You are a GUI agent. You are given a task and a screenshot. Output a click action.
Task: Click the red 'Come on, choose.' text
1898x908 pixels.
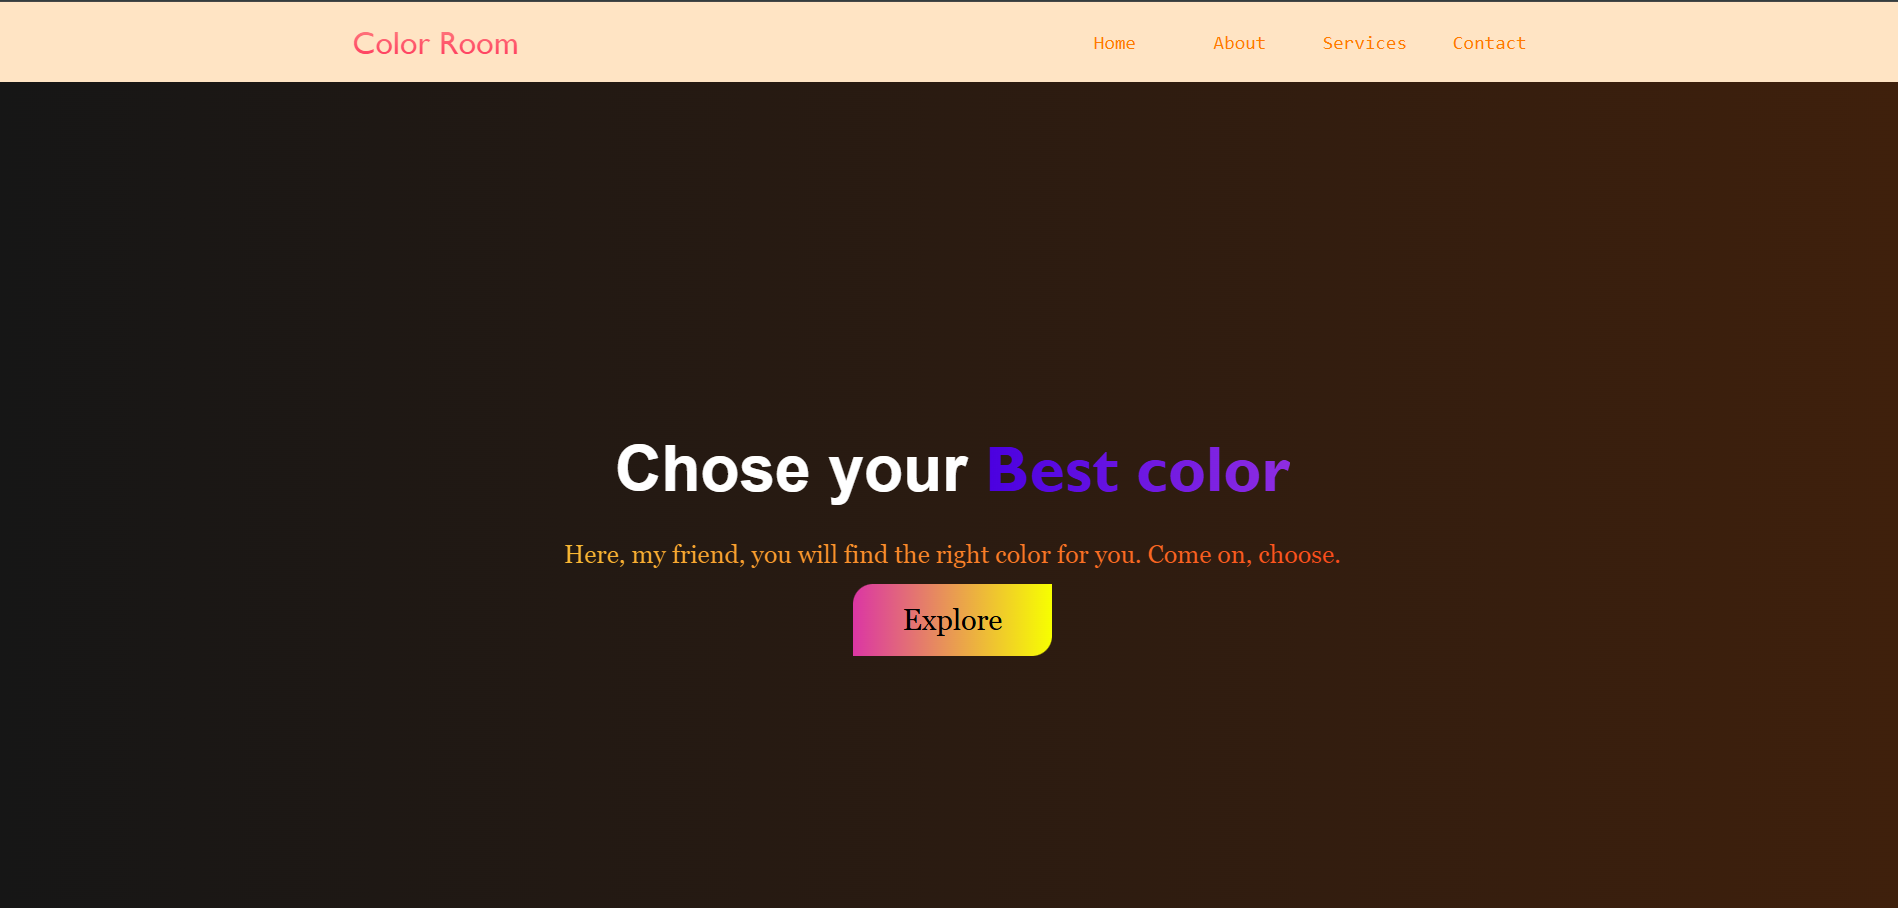pyautogui.click(x=1244, y=555)
